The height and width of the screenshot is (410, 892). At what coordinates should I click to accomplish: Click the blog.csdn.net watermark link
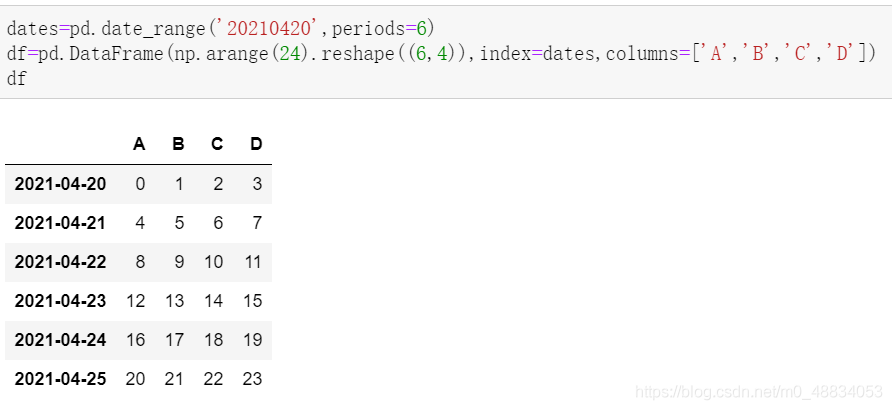pos(759,392)
